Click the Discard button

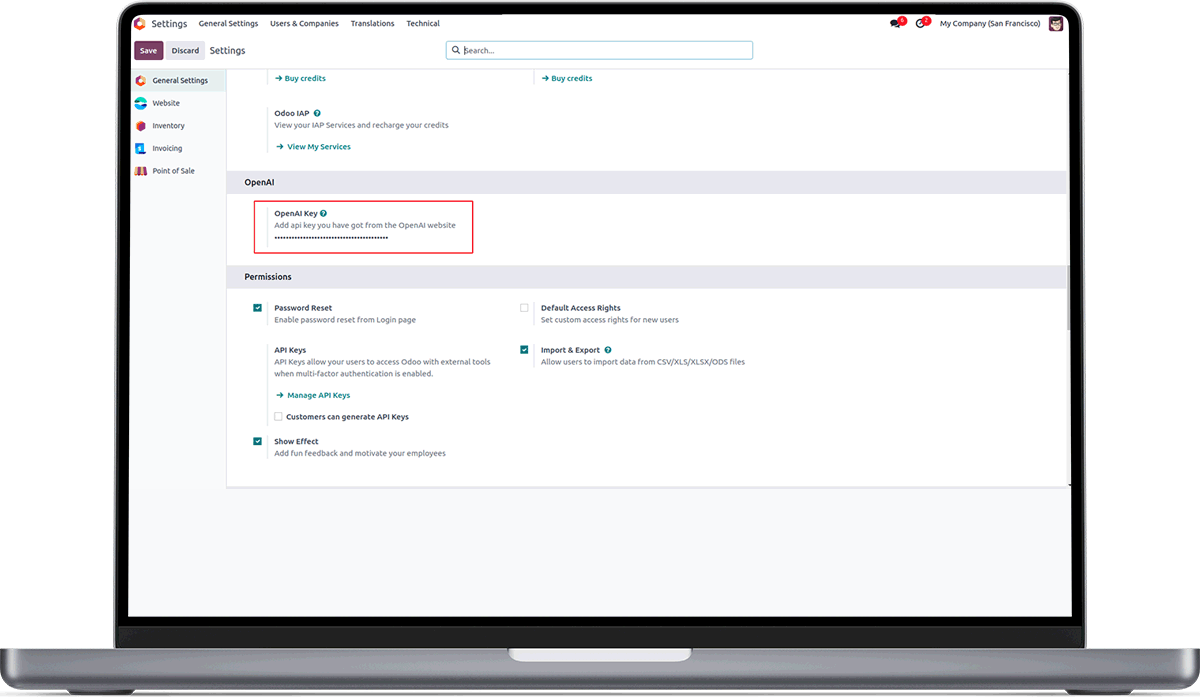185,50
